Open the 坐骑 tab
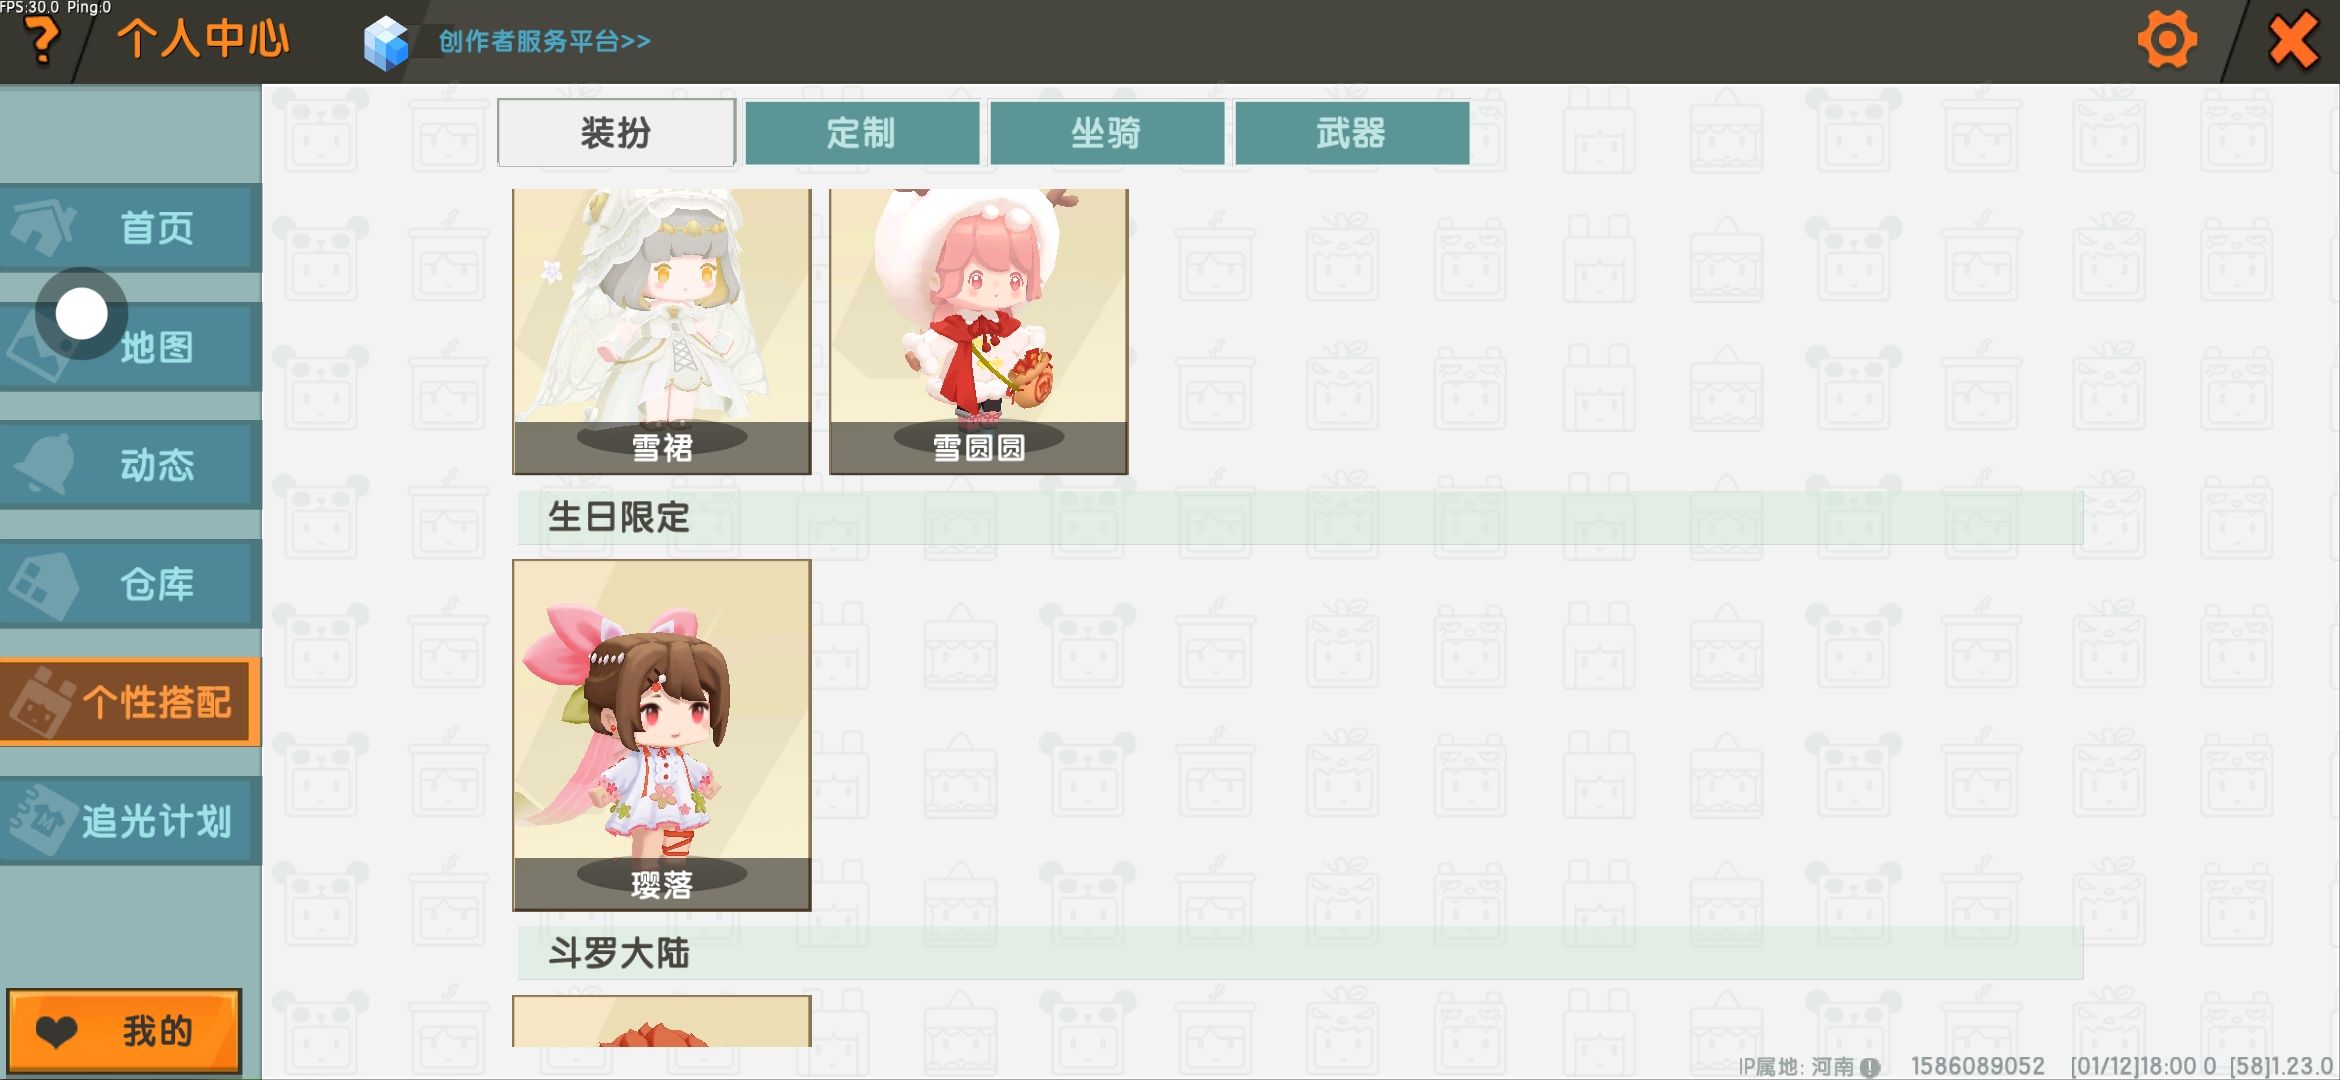Viewport: 2340px width, 1080px height. pyautogui.click(x=1107, y=132)
